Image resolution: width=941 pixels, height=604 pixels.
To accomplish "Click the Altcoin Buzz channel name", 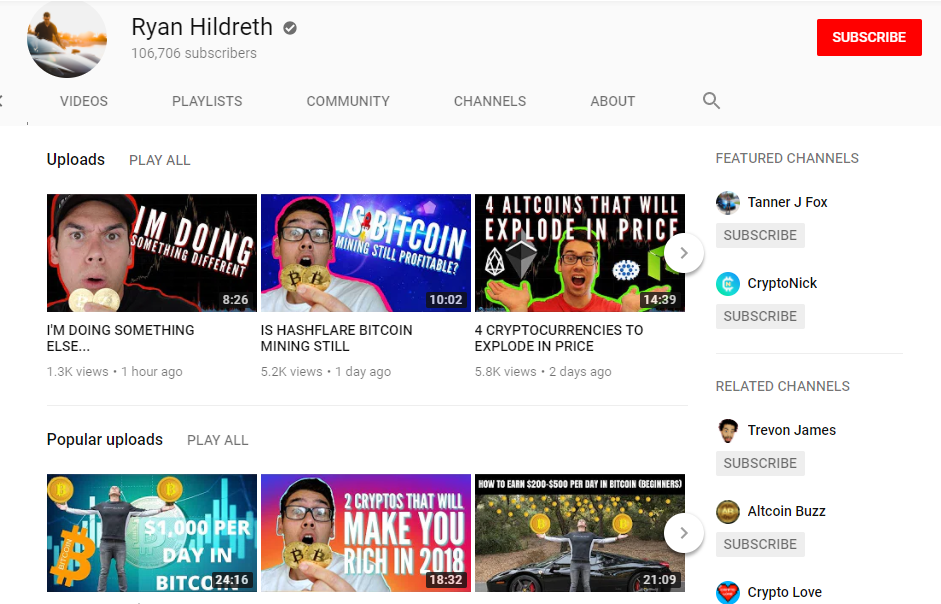I will (x=786, y=512).
